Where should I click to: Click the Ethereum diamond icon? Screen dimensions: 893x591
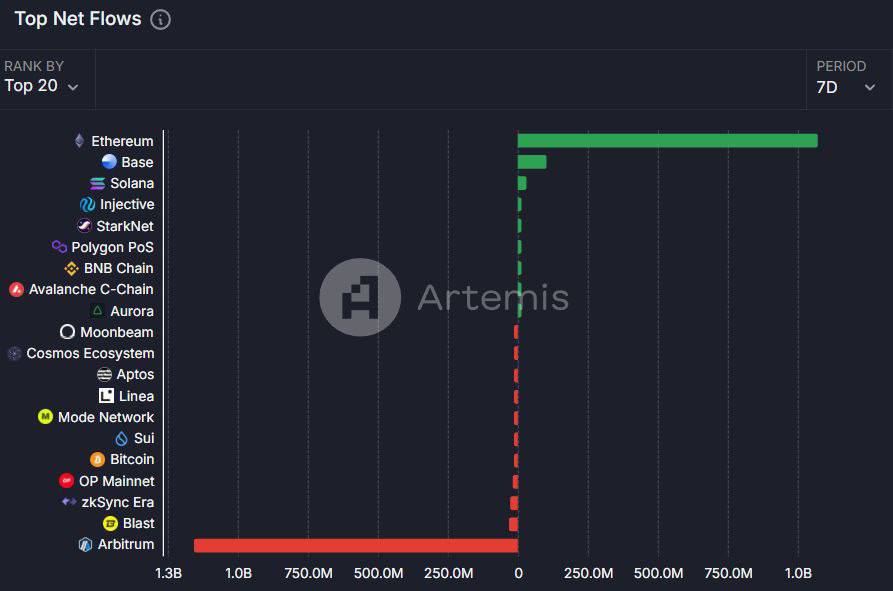(x=79, y=141)
